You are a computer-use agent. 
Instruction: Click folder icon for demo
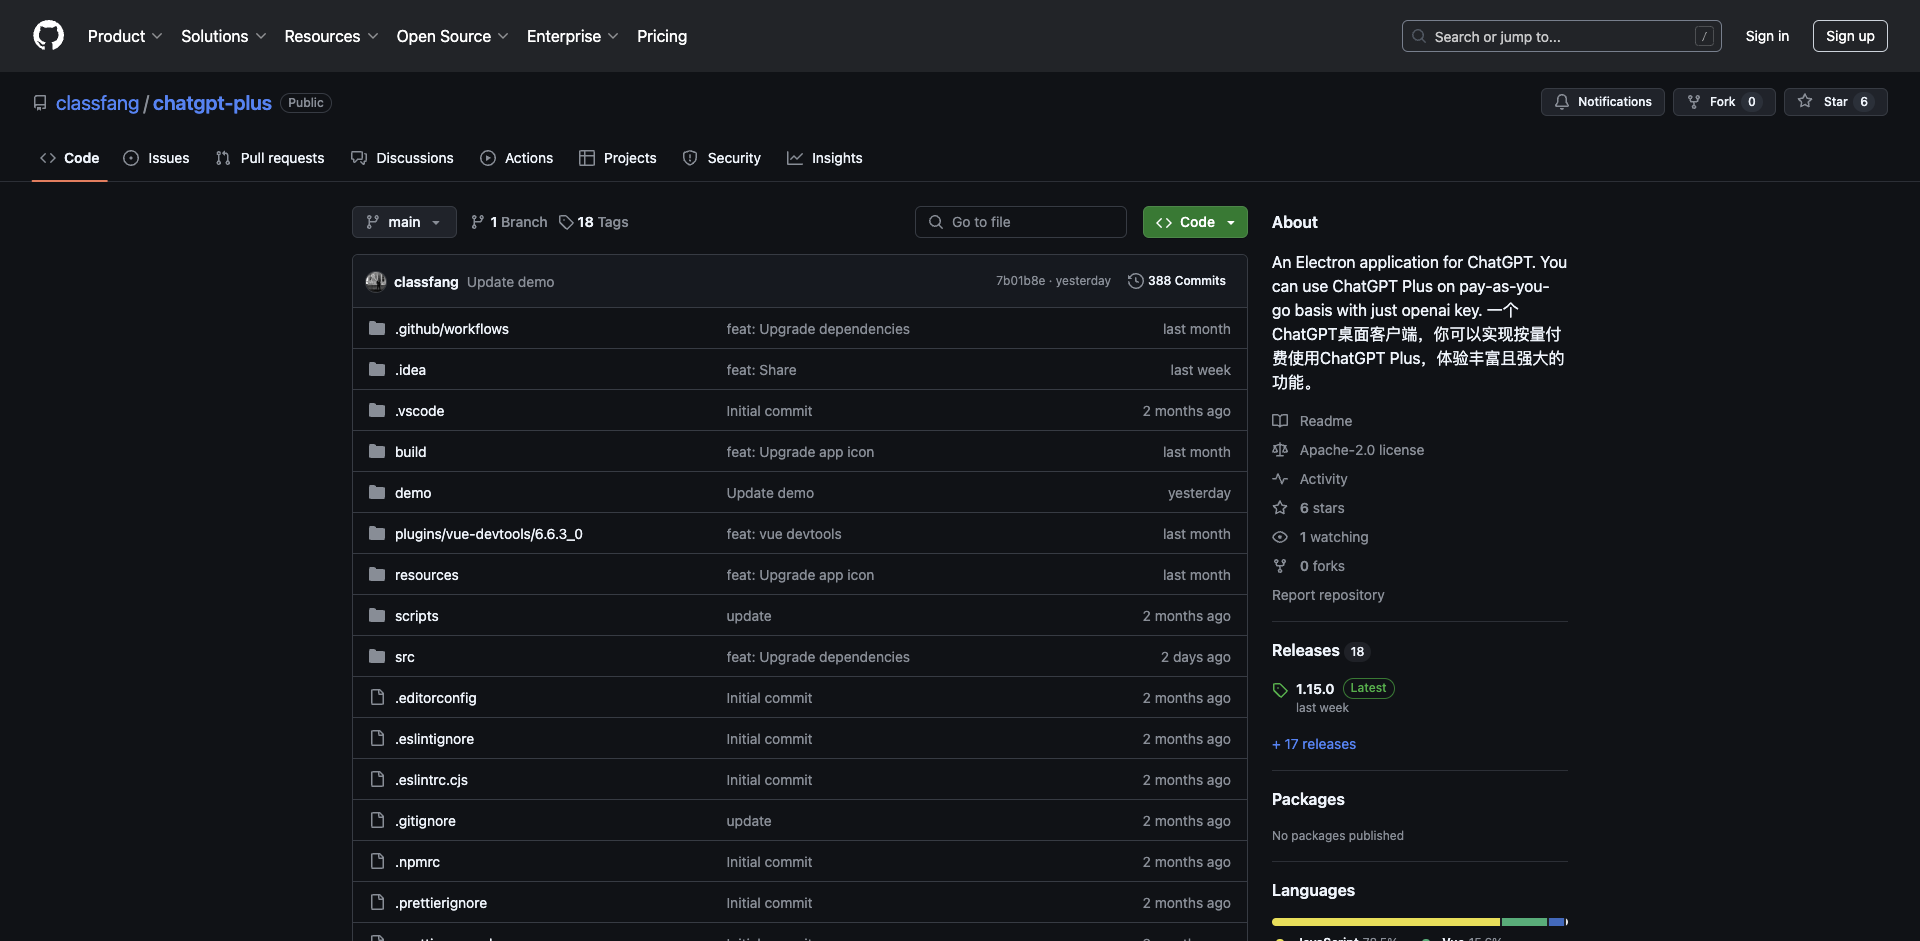(x=377, y=492)
